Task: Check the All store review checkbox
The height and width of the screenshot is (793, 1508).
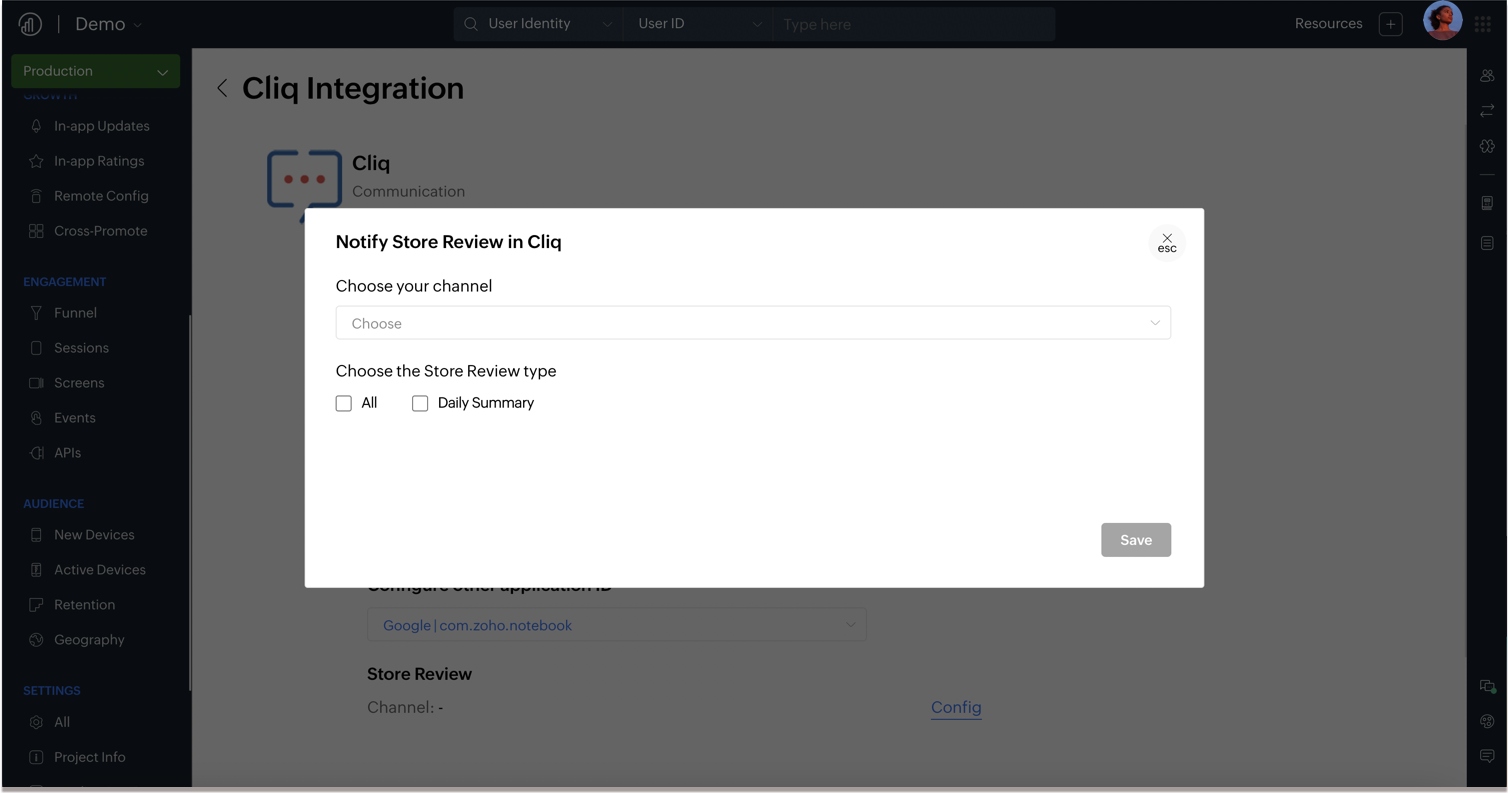Action: point(344,403)
